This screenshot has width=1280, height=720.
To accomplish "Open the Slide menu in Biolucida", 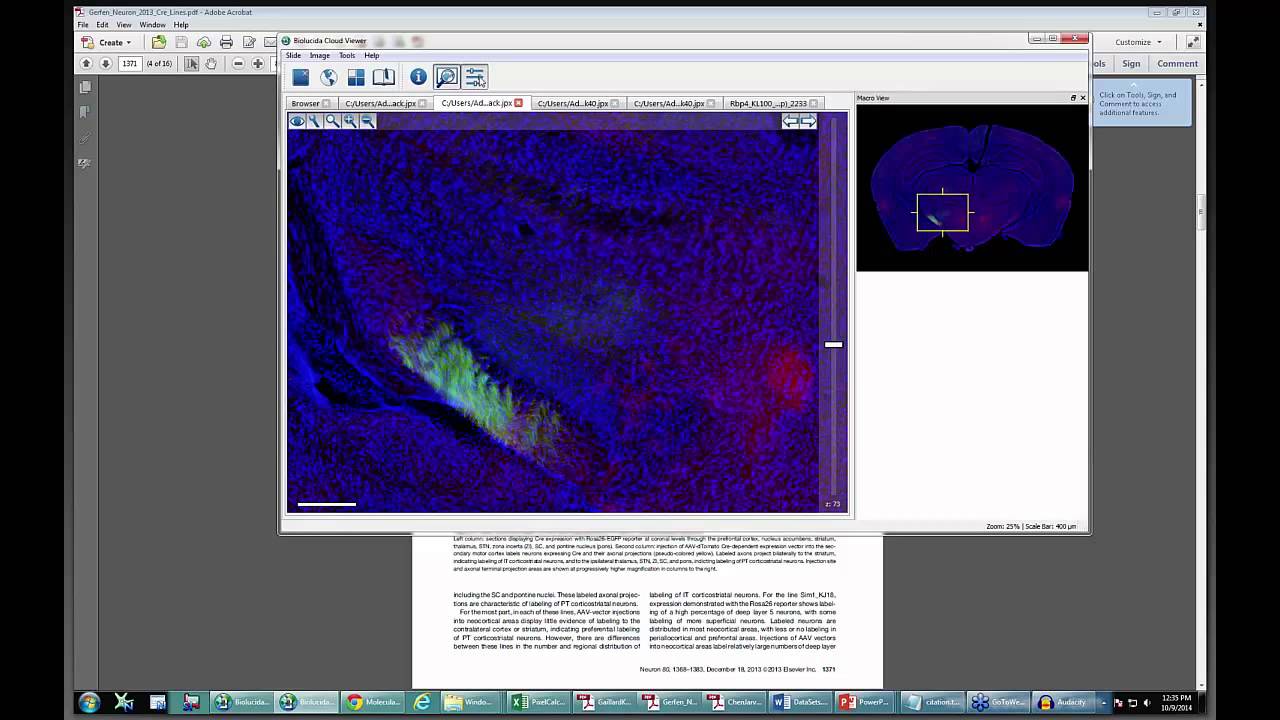I will [293, 56].
